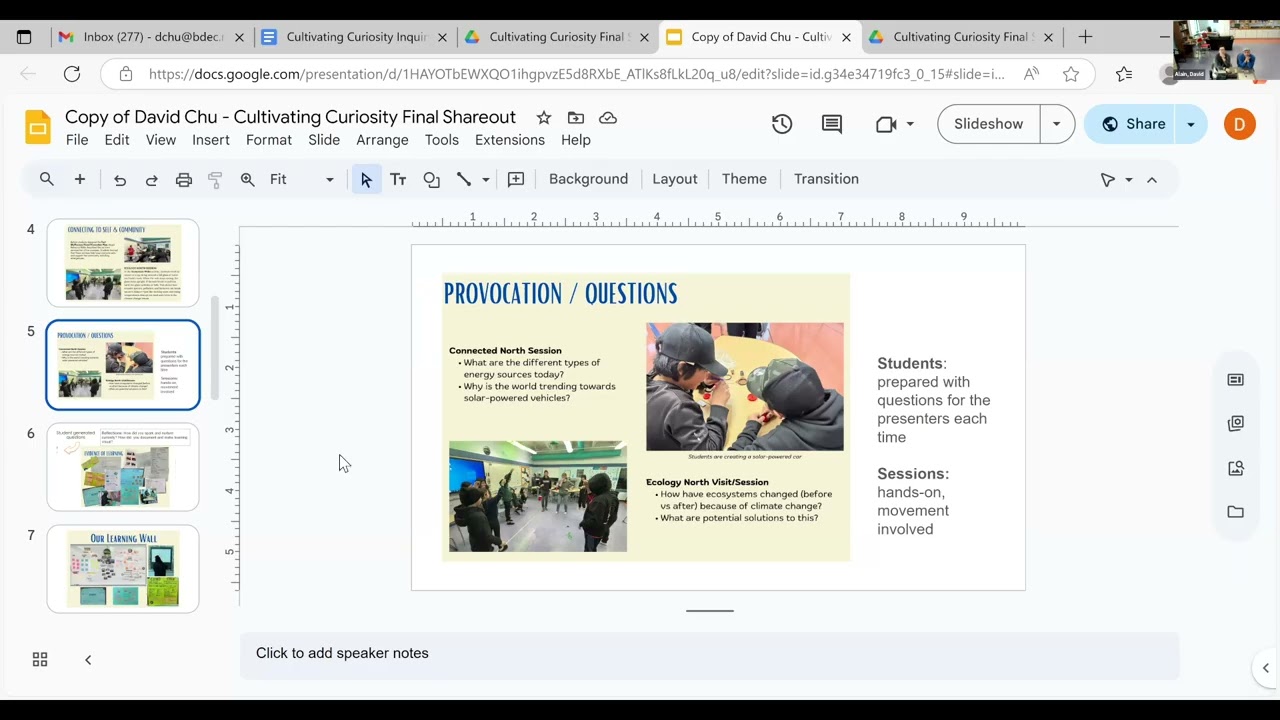Select slide 4 thumbnail
1280x720 pixels.
[123, 263]
